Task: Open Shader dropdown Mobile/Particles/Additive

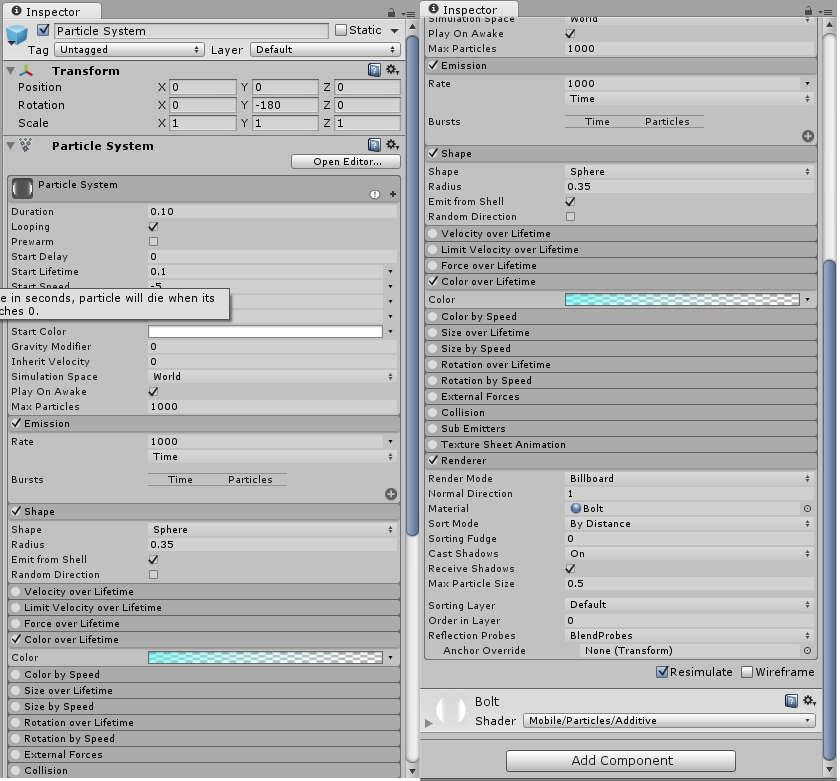Action: pos(670,720)
